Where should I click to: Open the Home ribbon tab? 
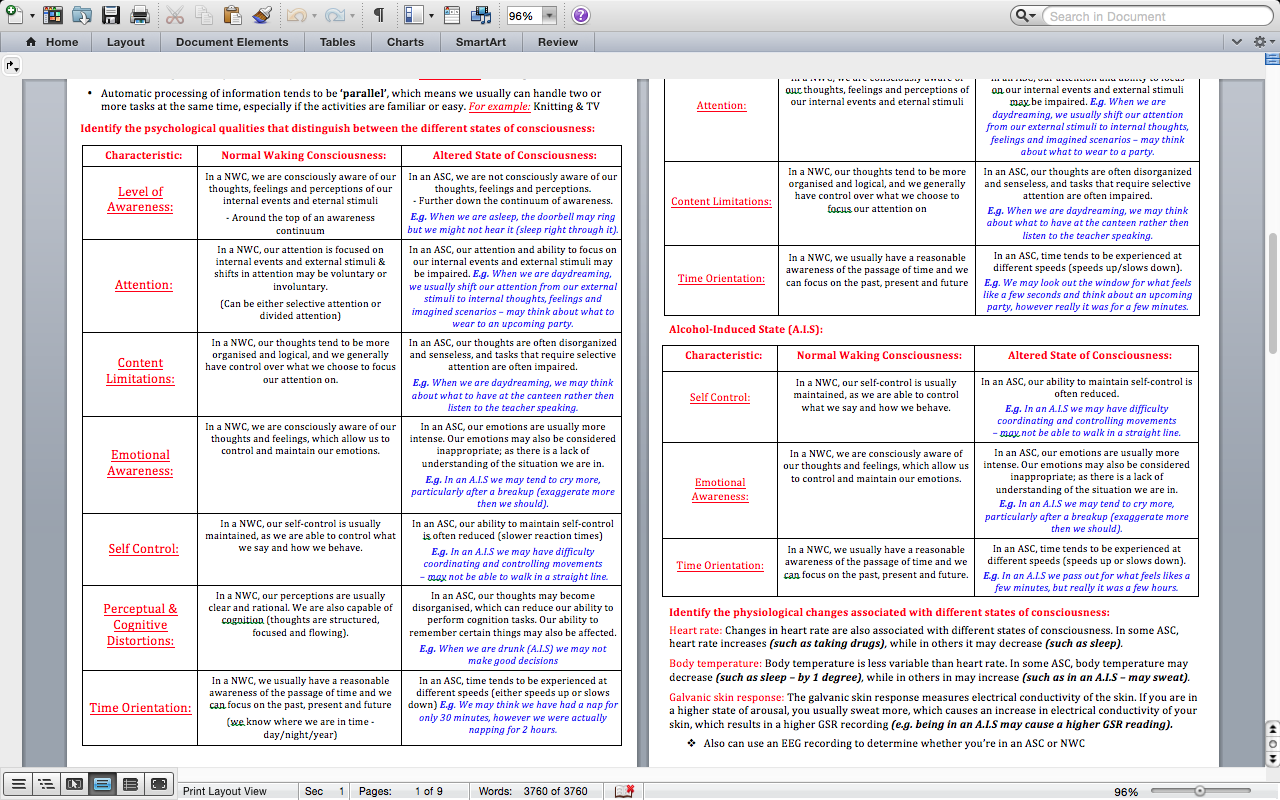(52, 42)
